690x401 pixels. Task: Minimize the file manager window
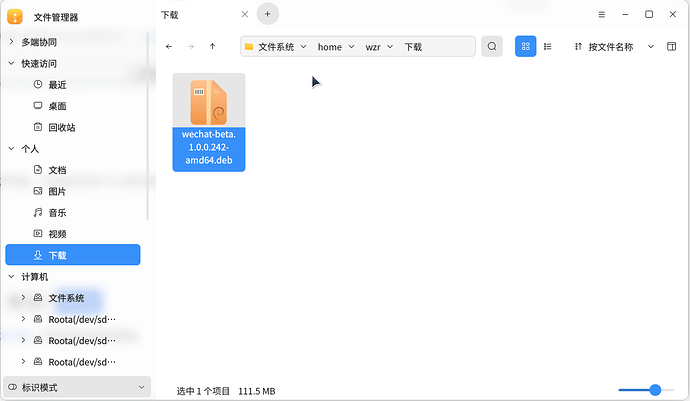click(x=625, y=15)
